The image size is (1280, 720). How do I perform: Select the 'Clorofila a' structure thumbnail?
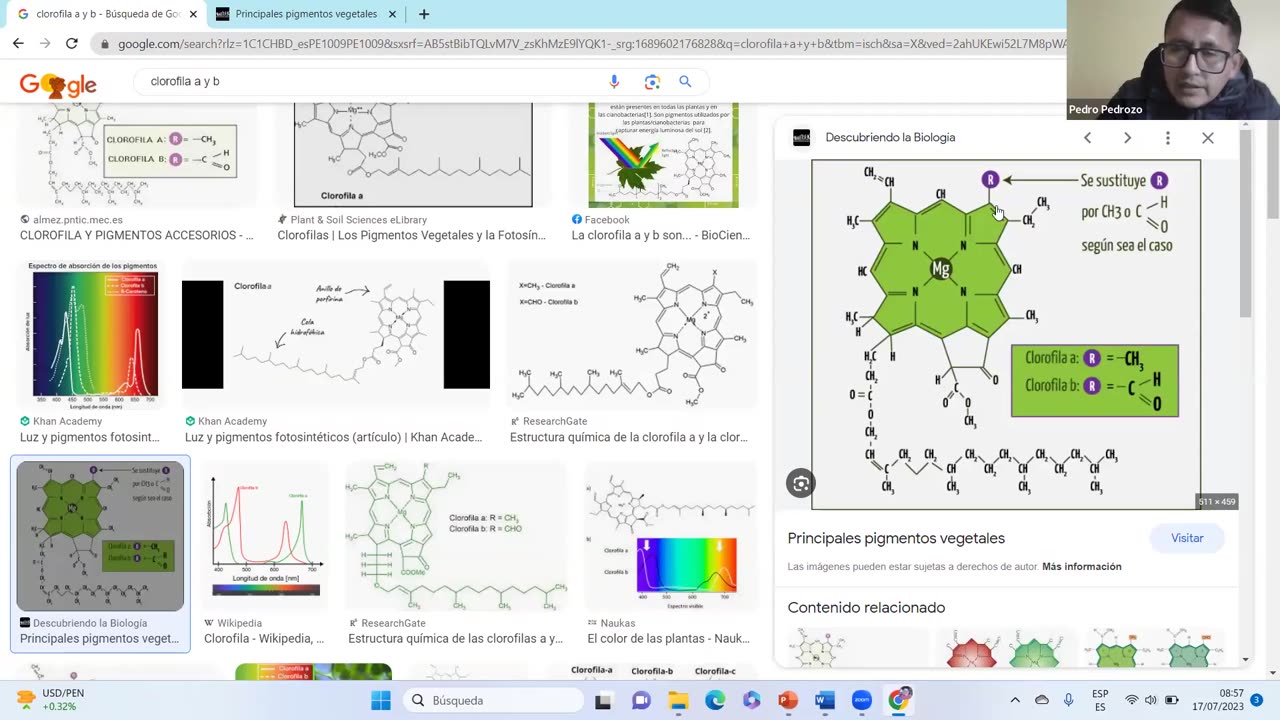click(x=413, y=155)
